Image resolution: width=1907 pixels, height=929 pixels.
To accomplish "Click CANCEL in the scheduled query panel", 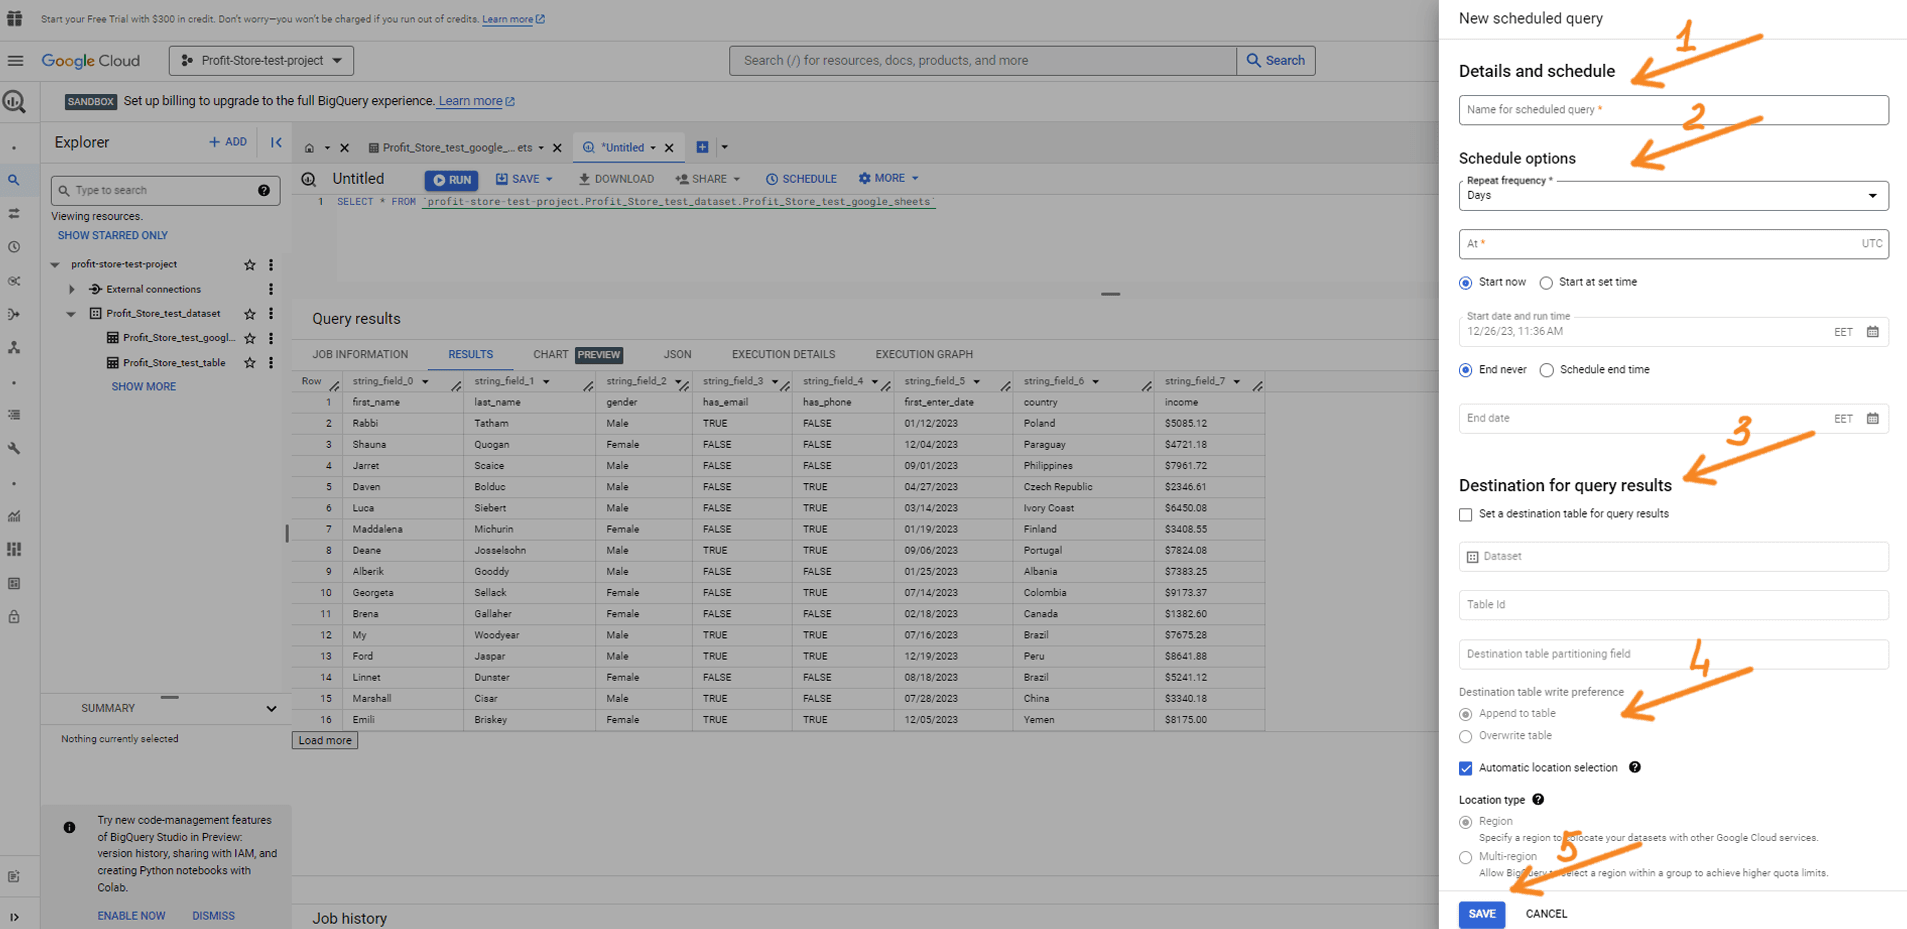I will 1546,914.
